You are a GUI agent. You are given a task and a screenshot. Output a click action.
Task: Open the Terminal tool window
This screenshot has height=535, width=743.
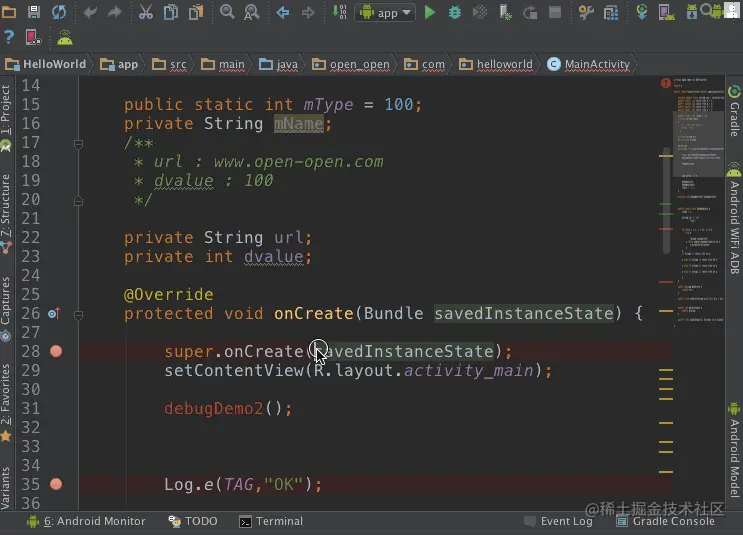(271, 521)
